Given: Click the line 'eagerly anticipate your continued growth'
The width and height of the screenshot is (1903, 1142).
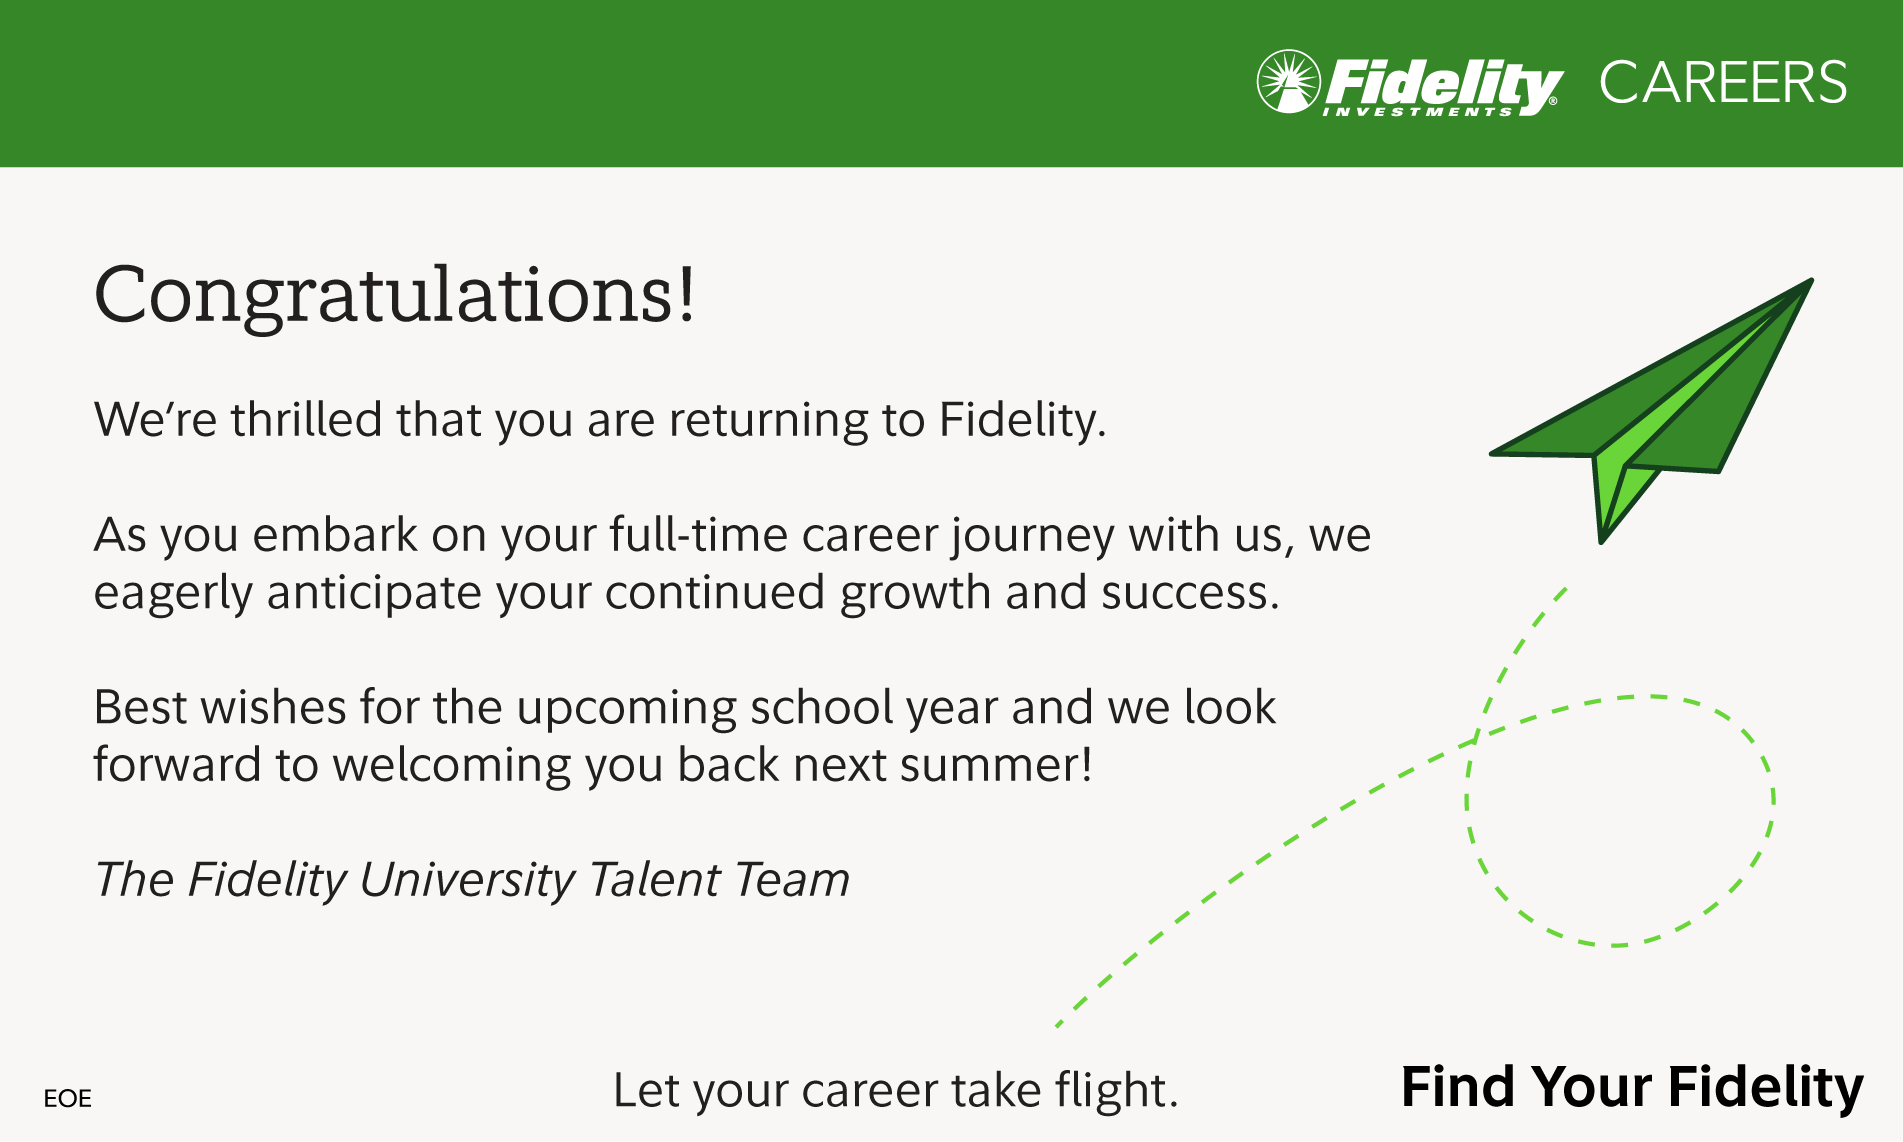Looking at the screenshot, I should coord(686,592).
